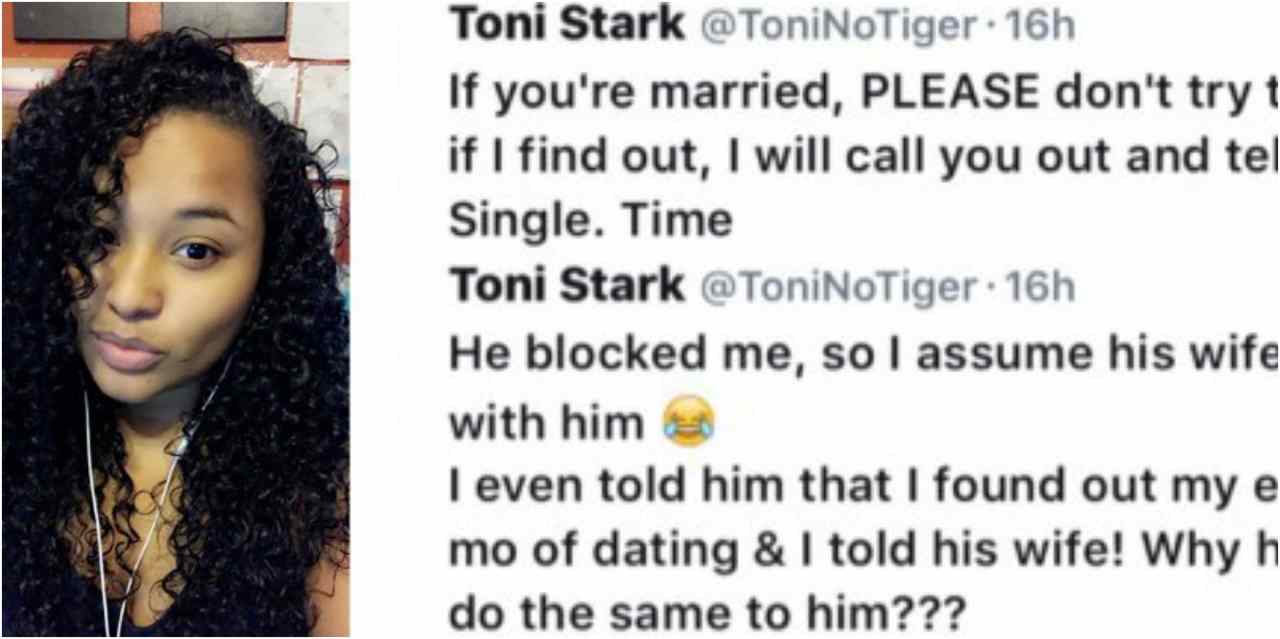1280x639 pixels.
Task: Click the first 16h timestamp
Action: (x=1038, y=27)
